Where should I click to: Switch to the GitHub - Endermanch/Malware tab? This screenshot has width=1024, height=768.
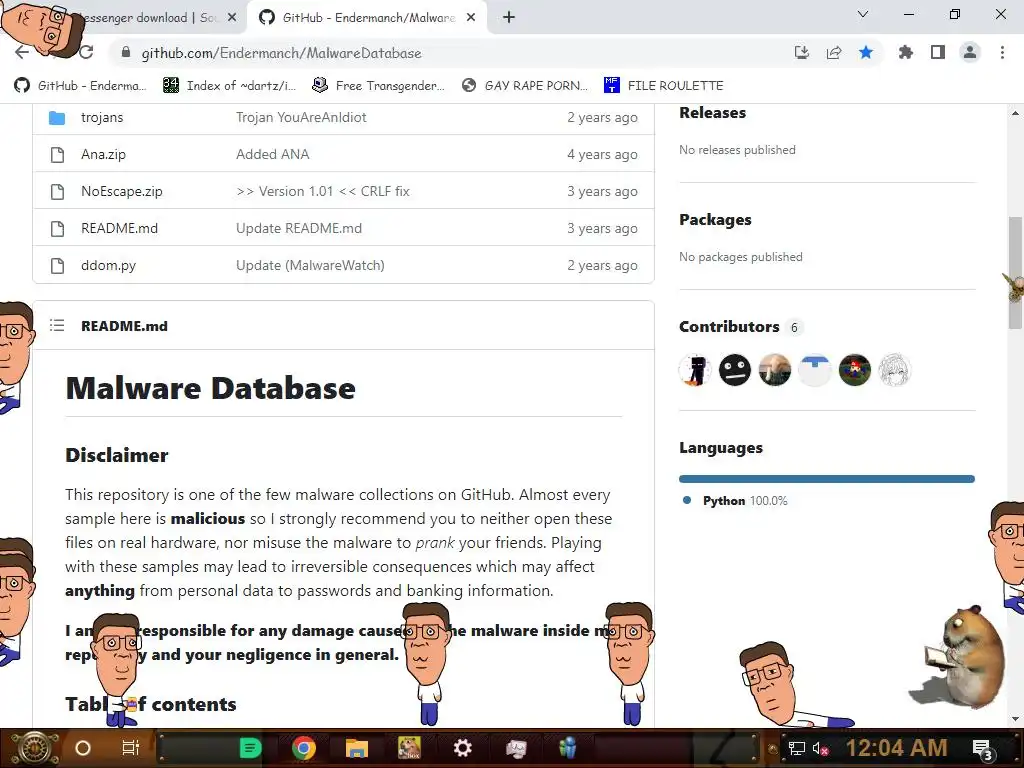coord(368,18)
